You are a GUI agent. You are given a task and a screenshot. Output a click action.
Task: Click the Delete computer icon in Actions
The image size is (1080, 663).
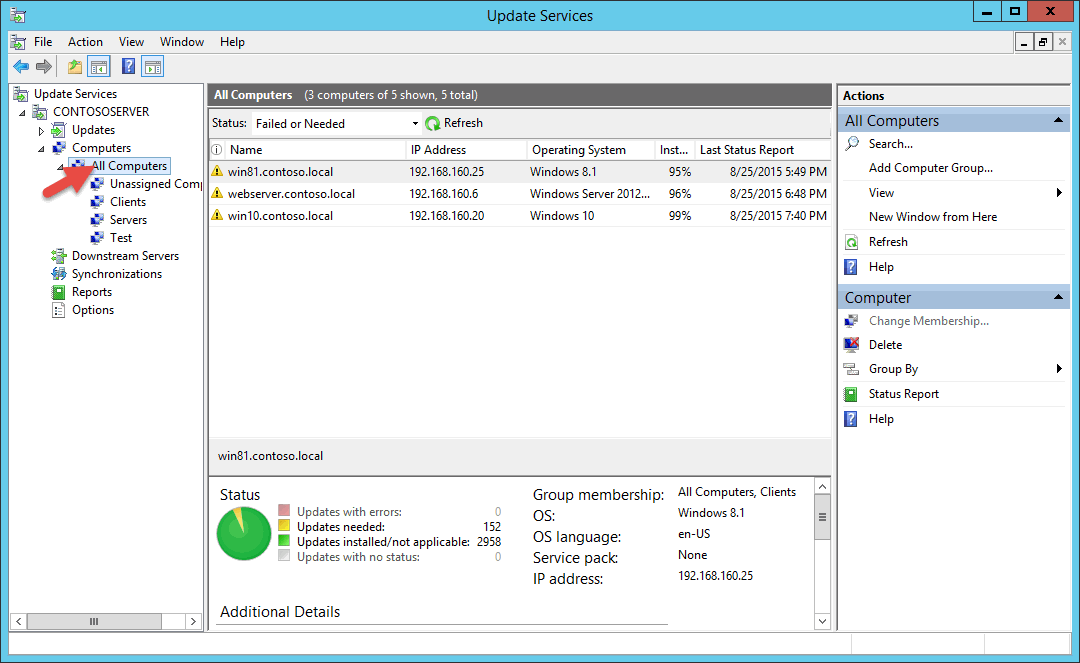pyautogui.click(x=851, y=344)
